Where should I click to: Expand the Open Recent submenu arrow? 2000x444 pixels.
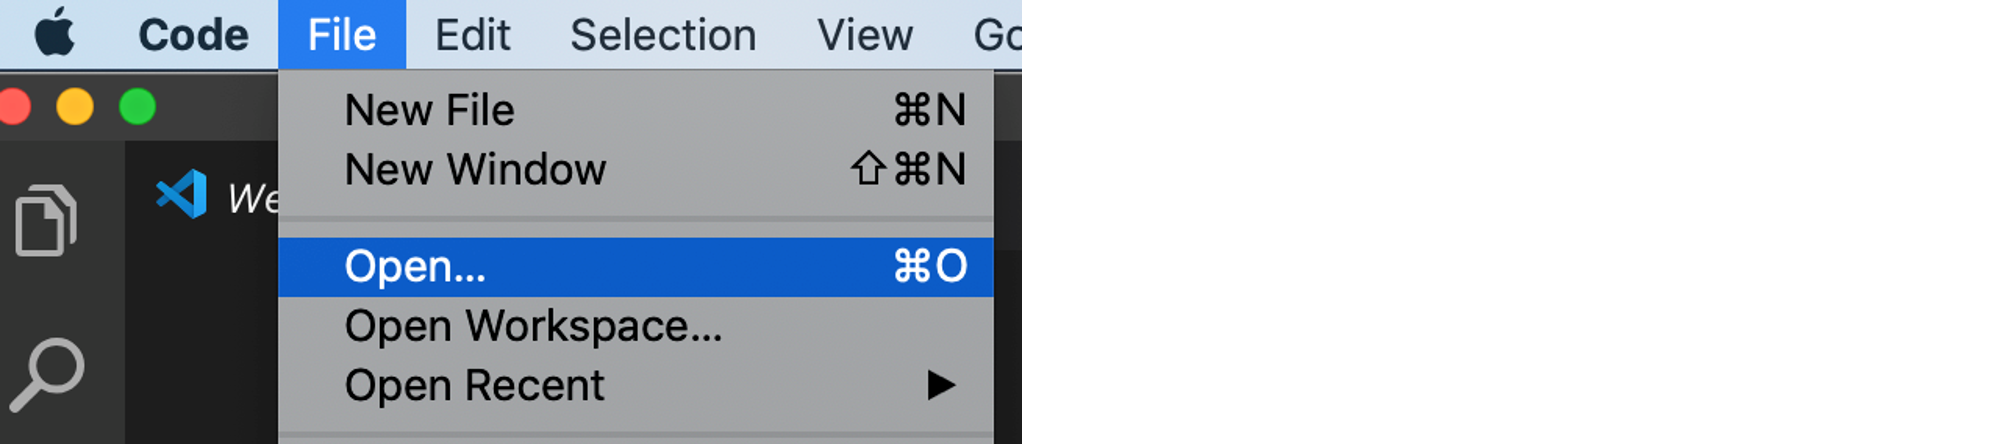tap(941, 385)
